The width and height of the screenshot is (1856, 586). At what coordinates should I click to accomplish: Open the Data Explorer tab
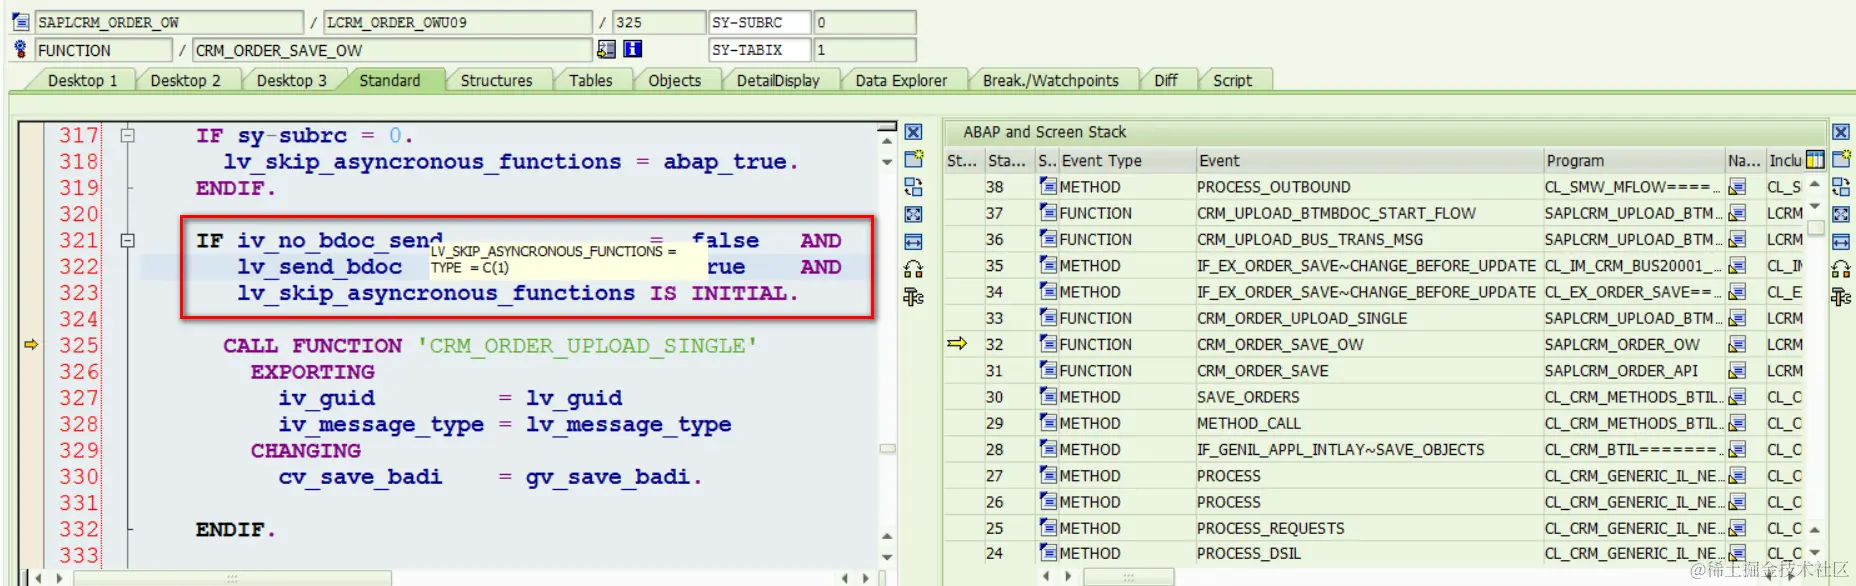point(901,81)
